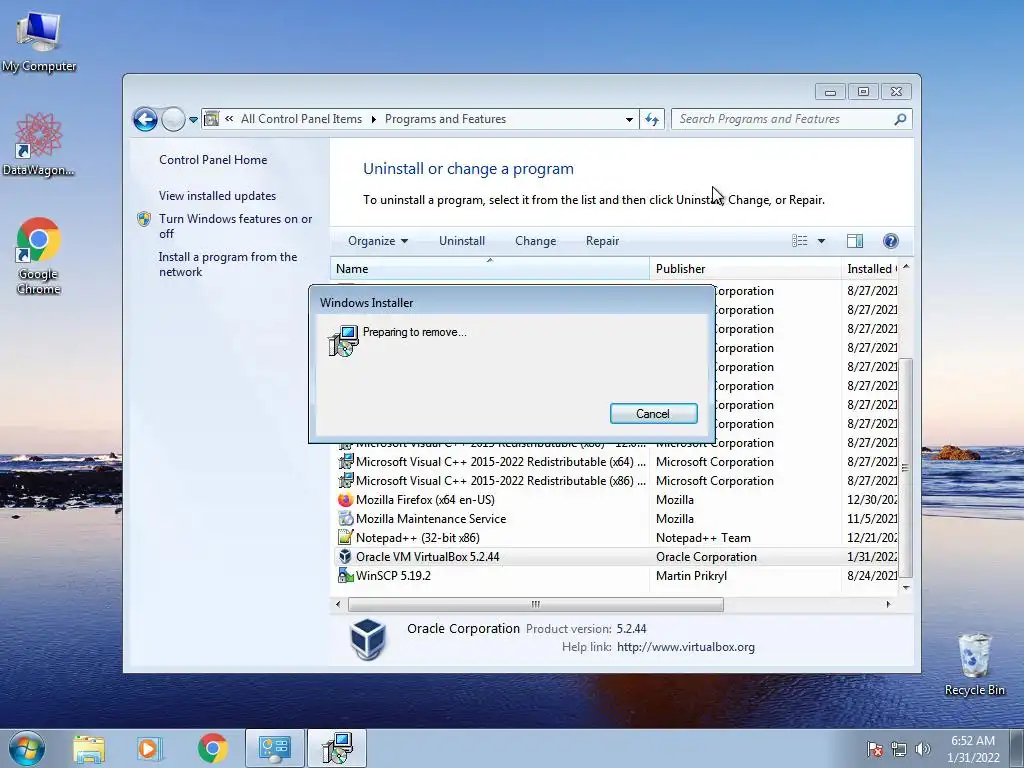The height and width of the screenshot is (768, 1024).
Task: Click the Back navigation arrow
Action: [x=145, y=119]
